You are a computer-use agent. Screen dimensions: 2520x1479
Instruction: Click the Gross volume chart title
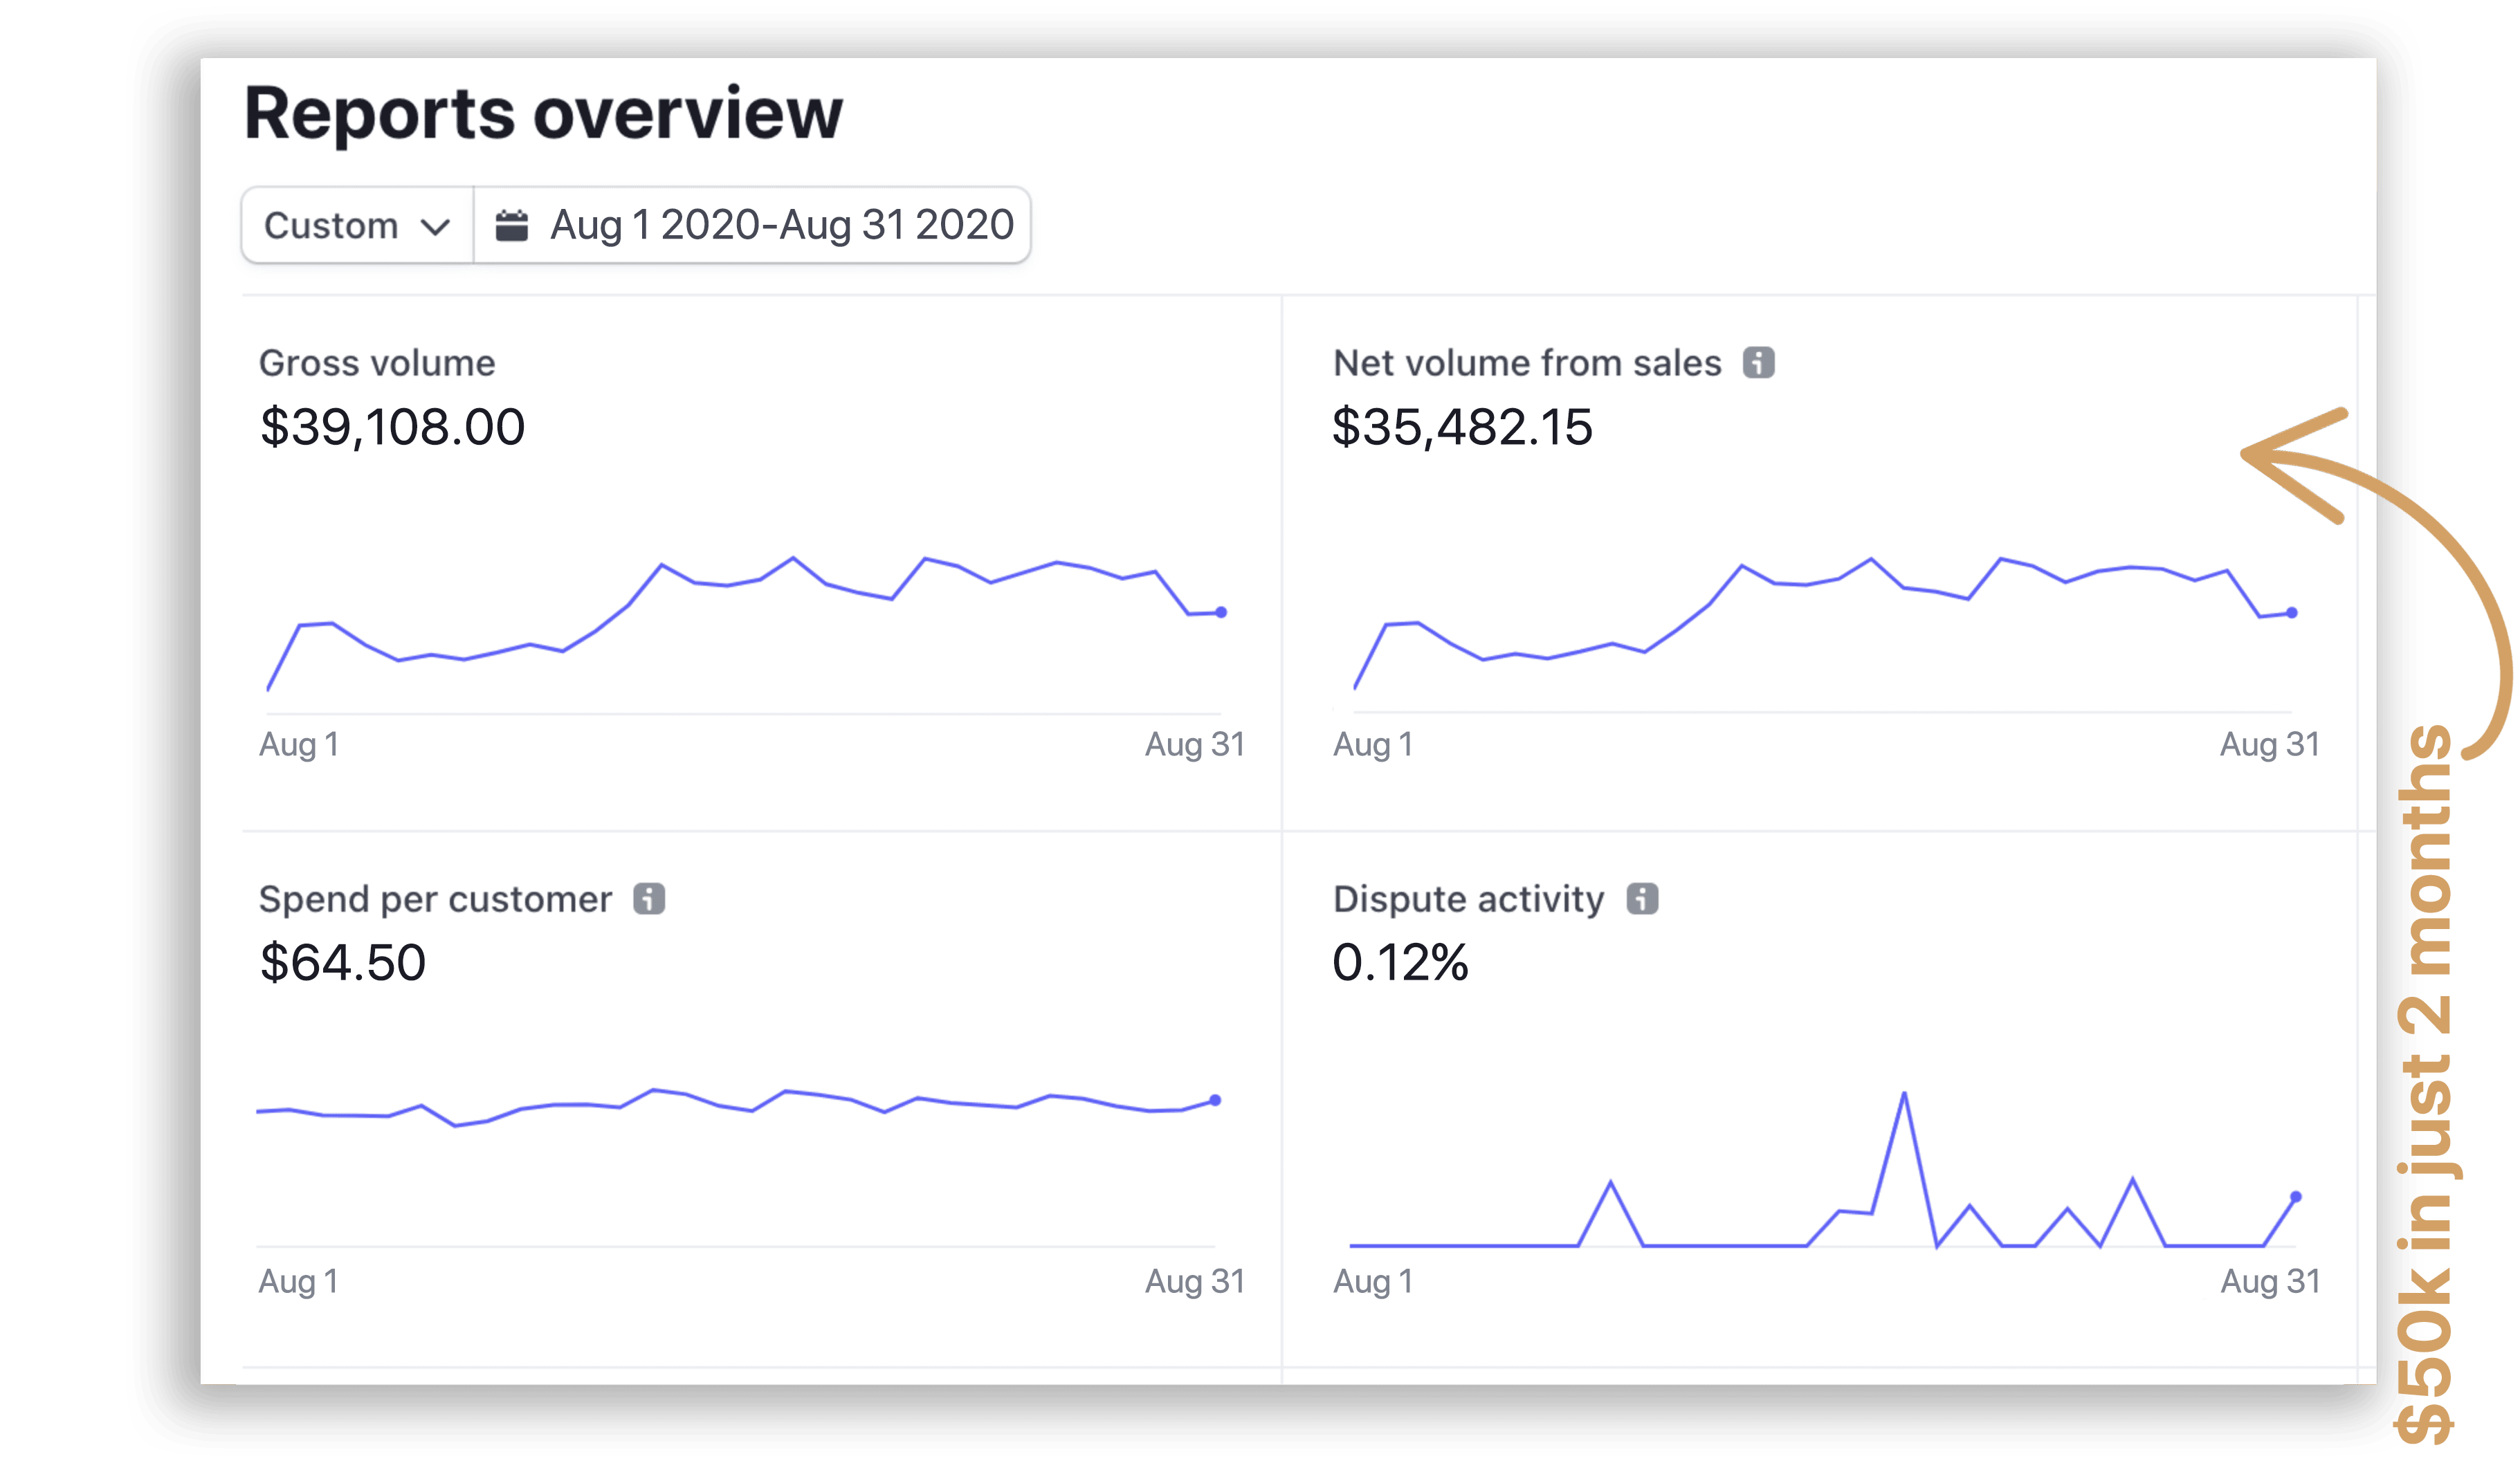[x=377, y=363]
